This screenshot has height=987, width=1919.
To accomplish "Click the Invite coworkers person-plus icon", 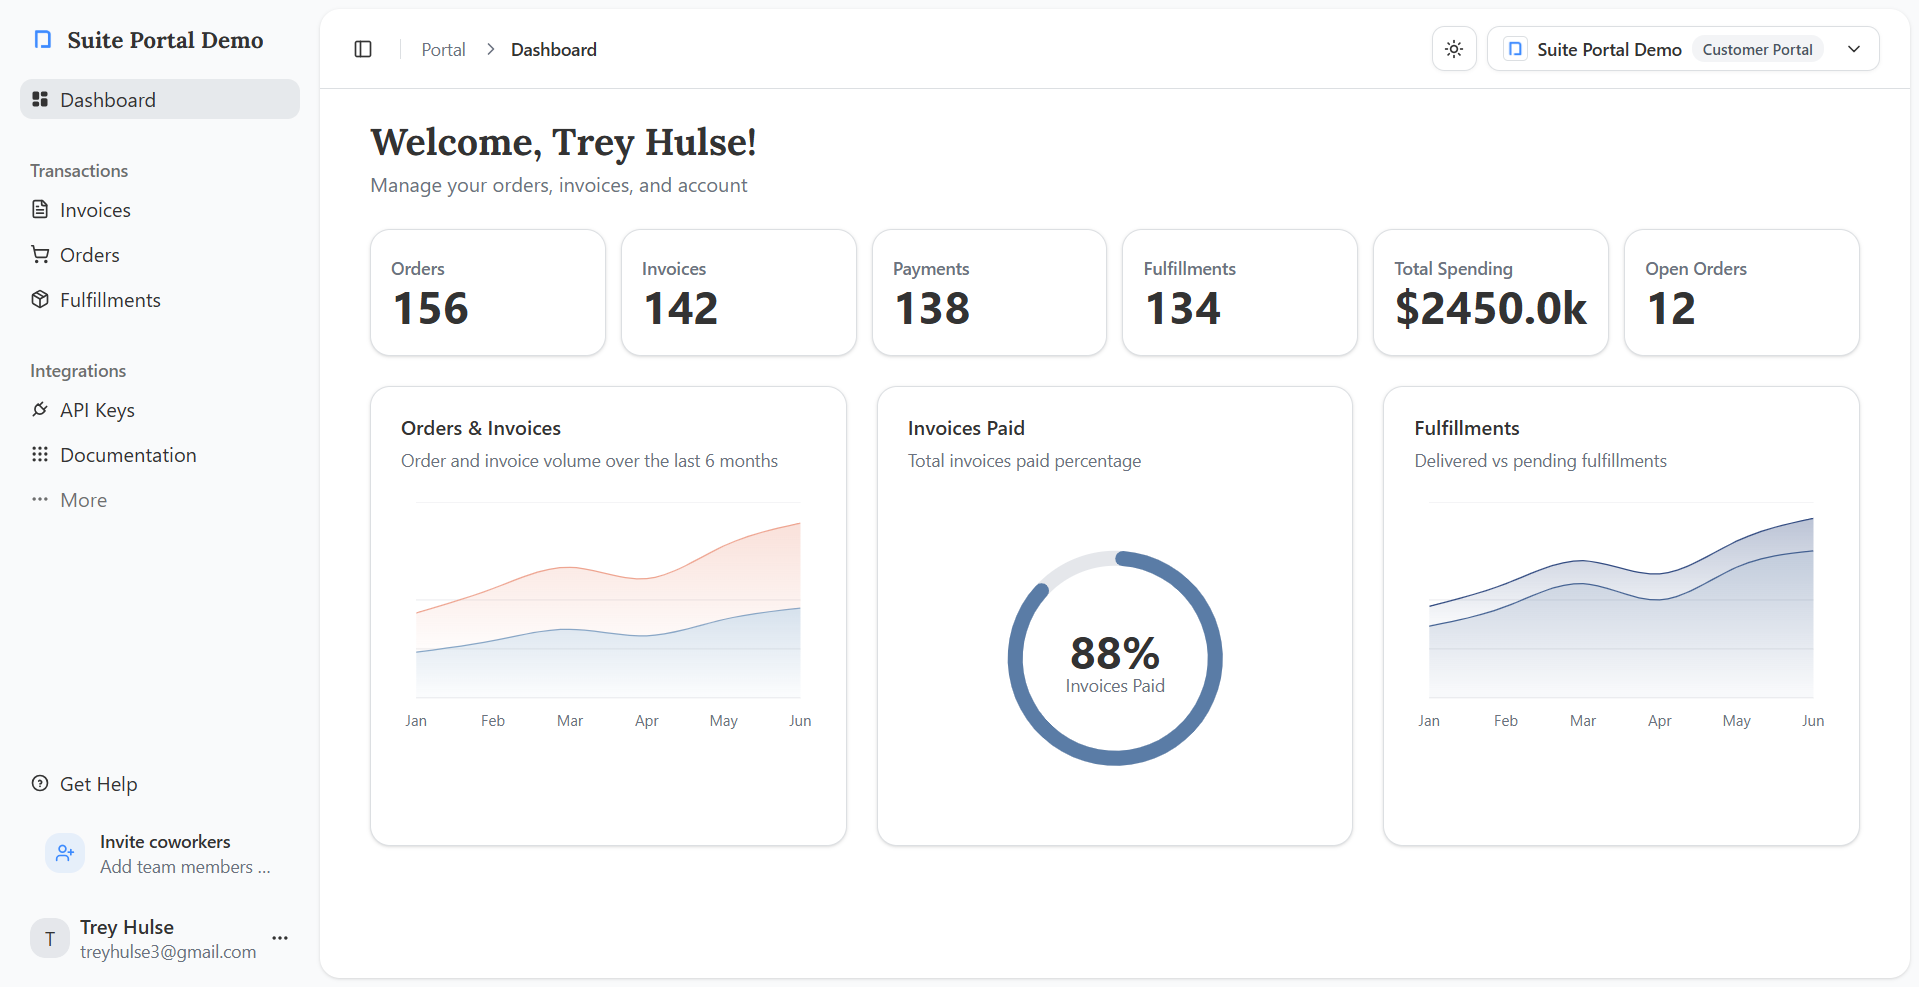I will coord(64,853).
